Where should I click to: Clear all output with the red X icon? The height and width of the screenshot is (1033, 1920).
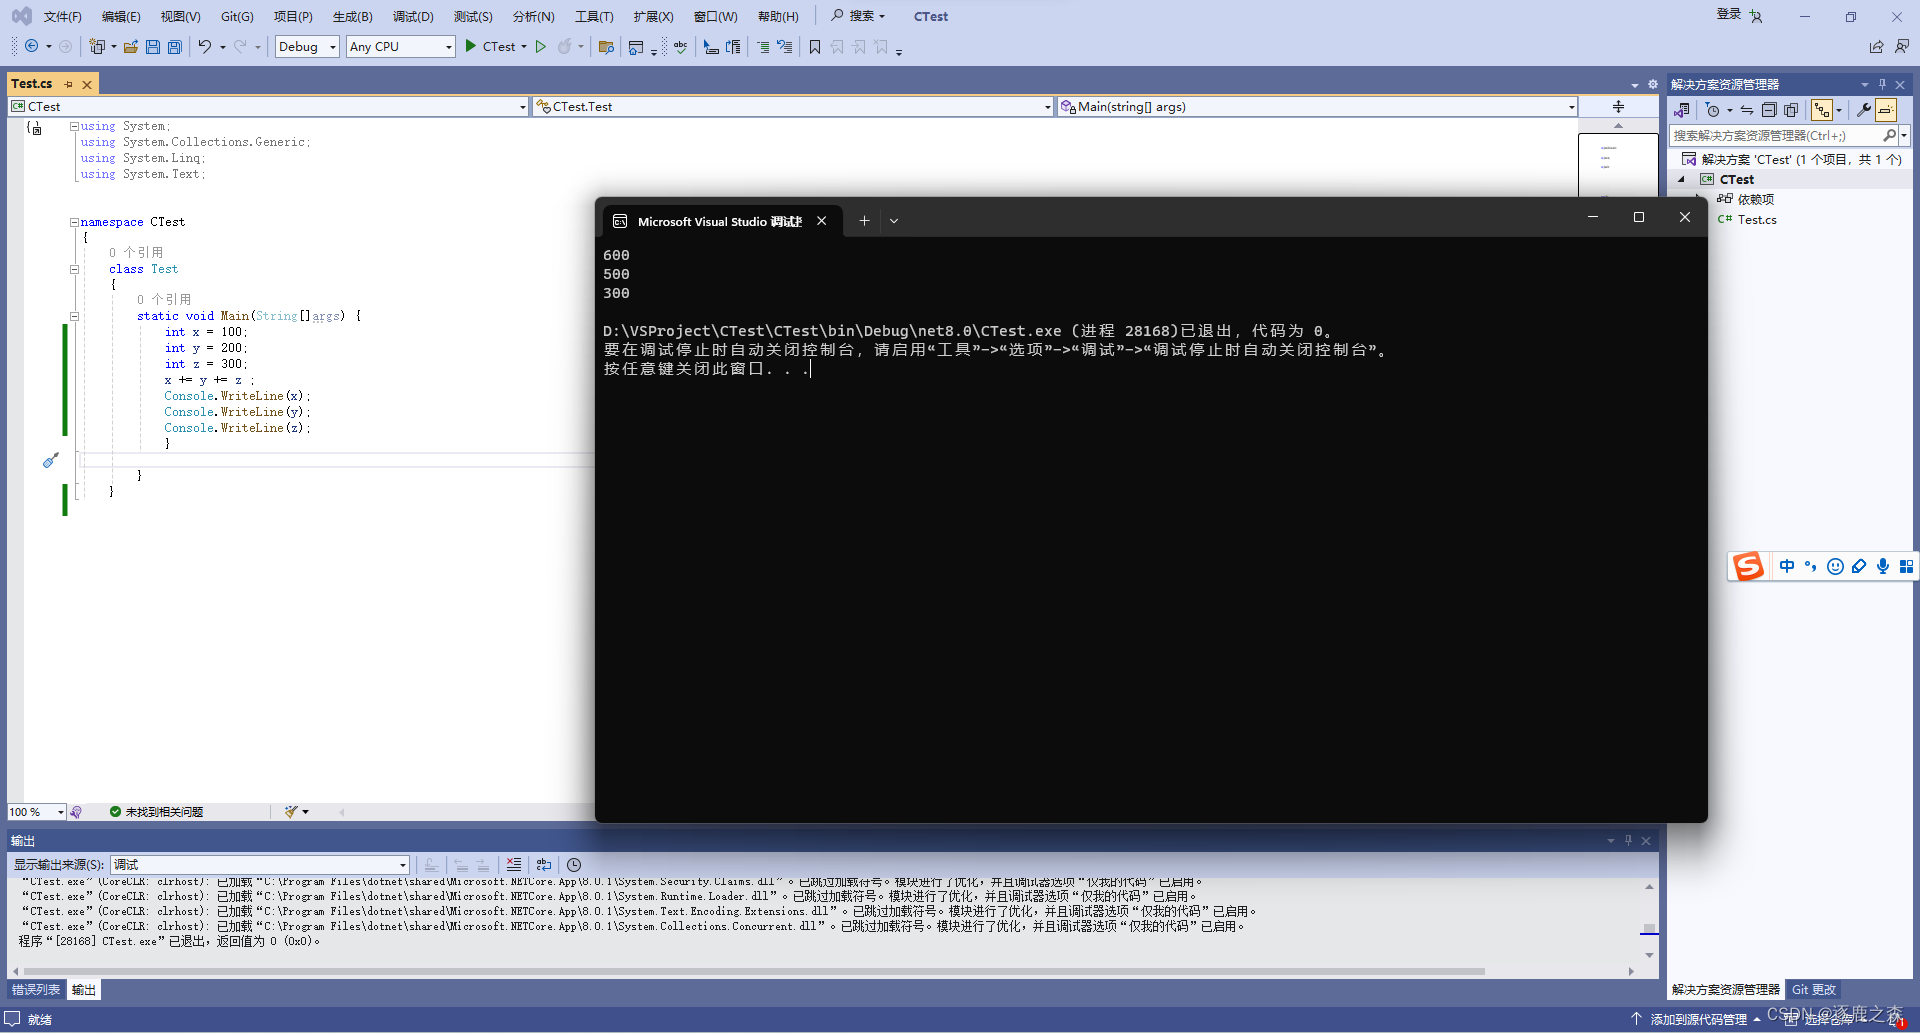tap(513, 865)
